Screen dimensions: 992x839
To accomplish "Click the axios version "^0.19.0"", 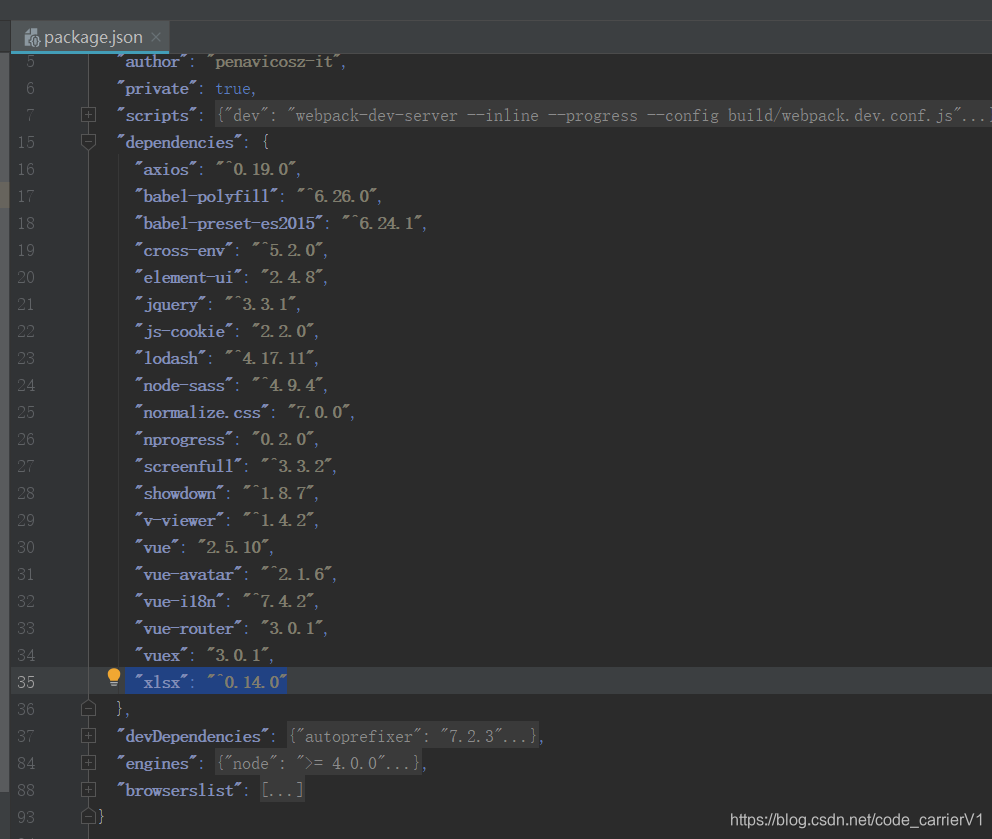I will tap(257, 170).
